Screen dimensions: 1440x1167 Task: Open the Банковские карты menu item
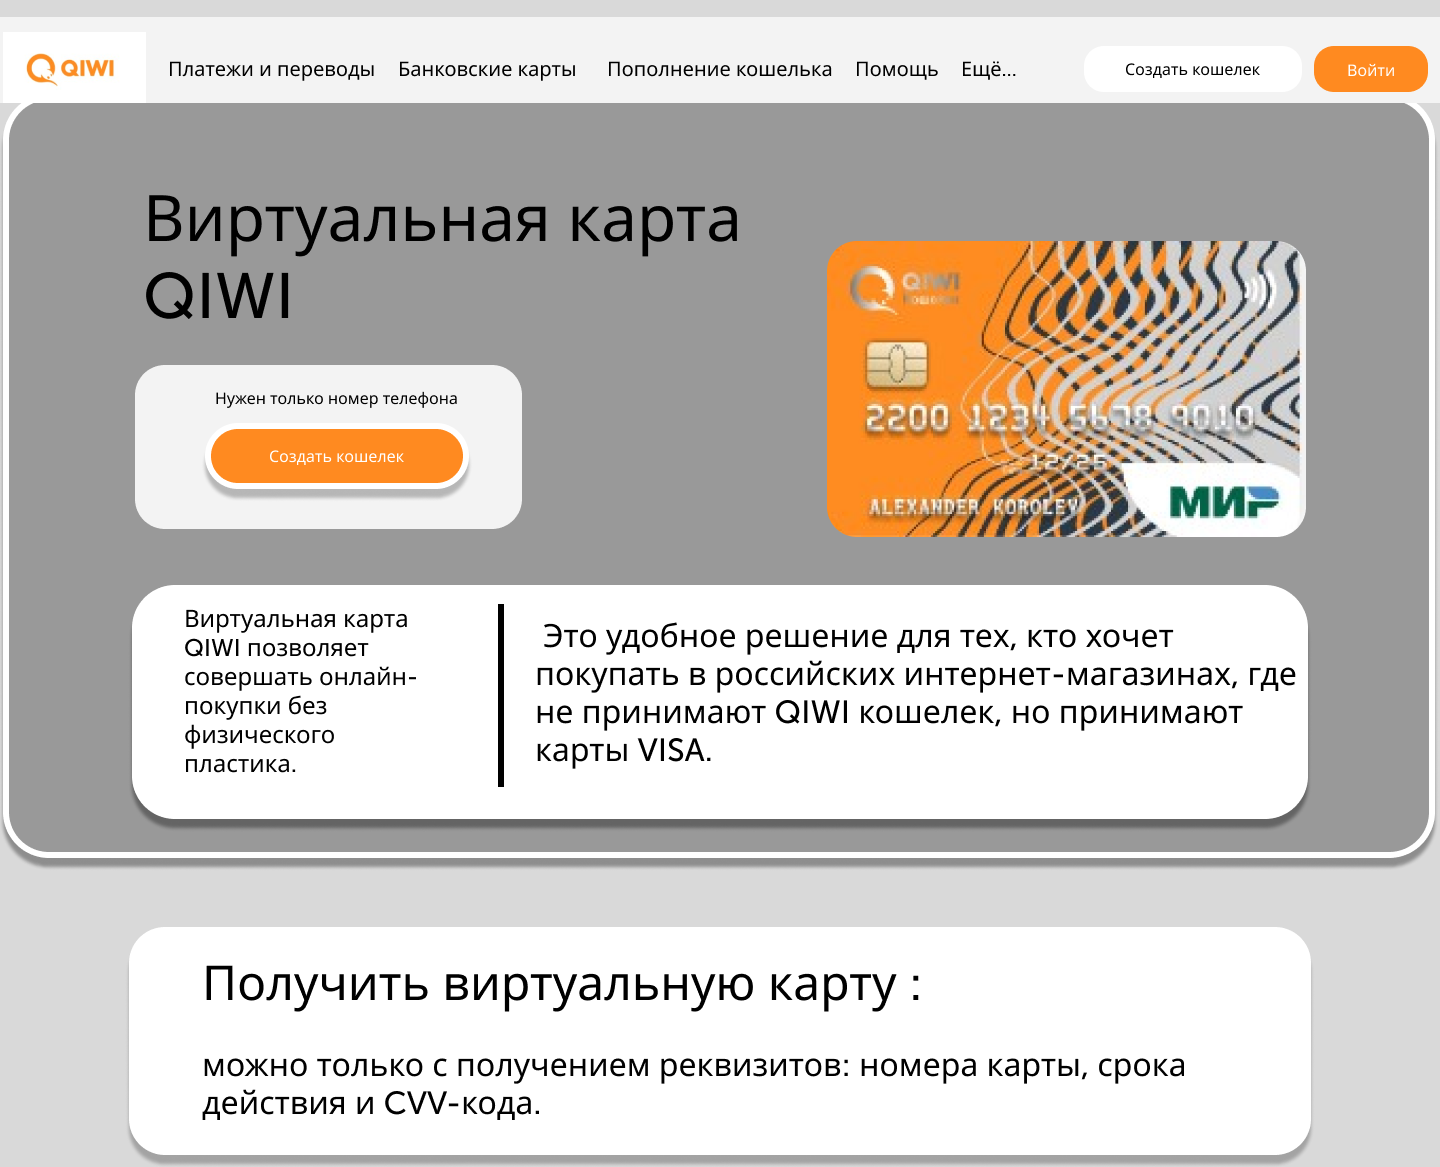pos(487,69)
